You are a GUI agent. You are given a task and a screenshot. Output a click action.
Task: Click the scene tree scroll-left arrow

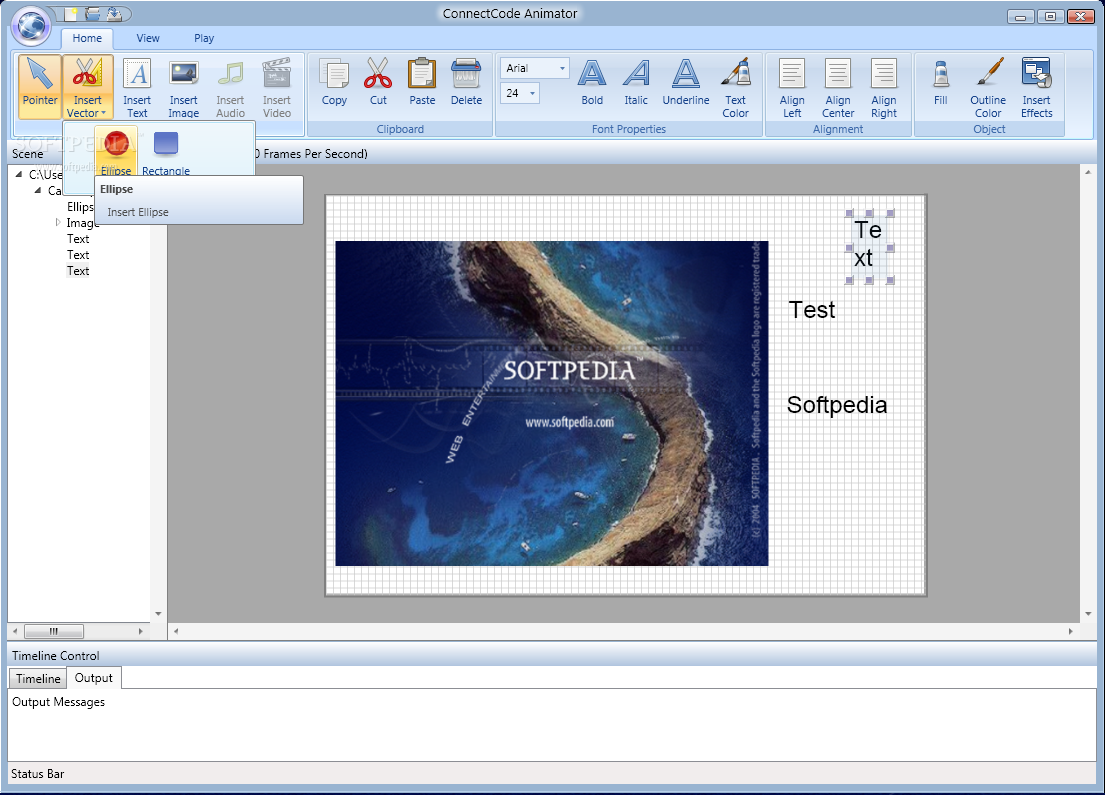click(x=16, y=631)
